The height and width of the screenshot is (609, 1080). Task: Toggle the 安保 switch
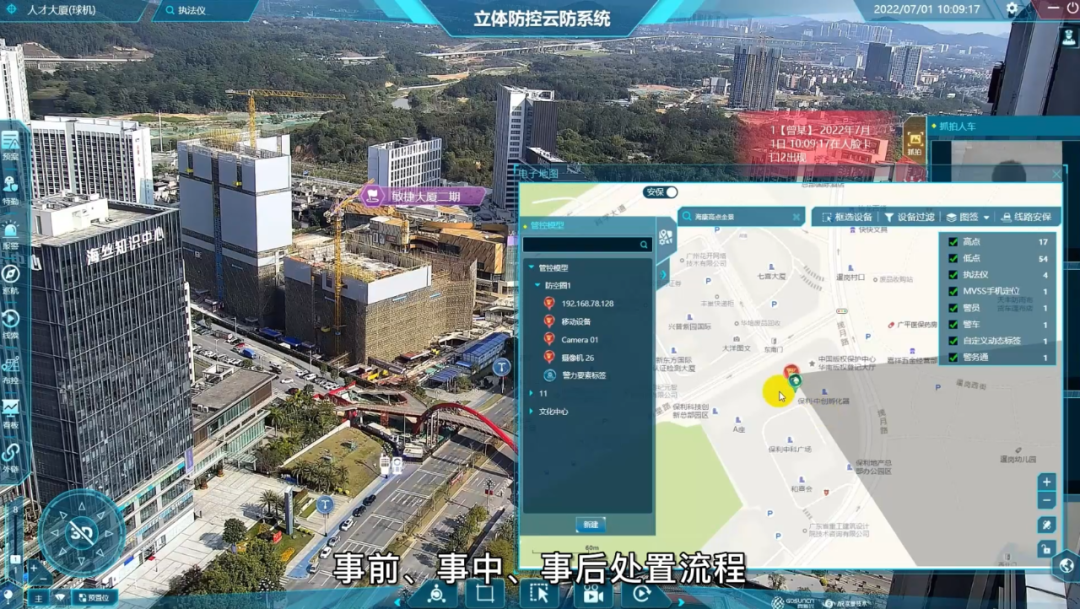point(667,192)
